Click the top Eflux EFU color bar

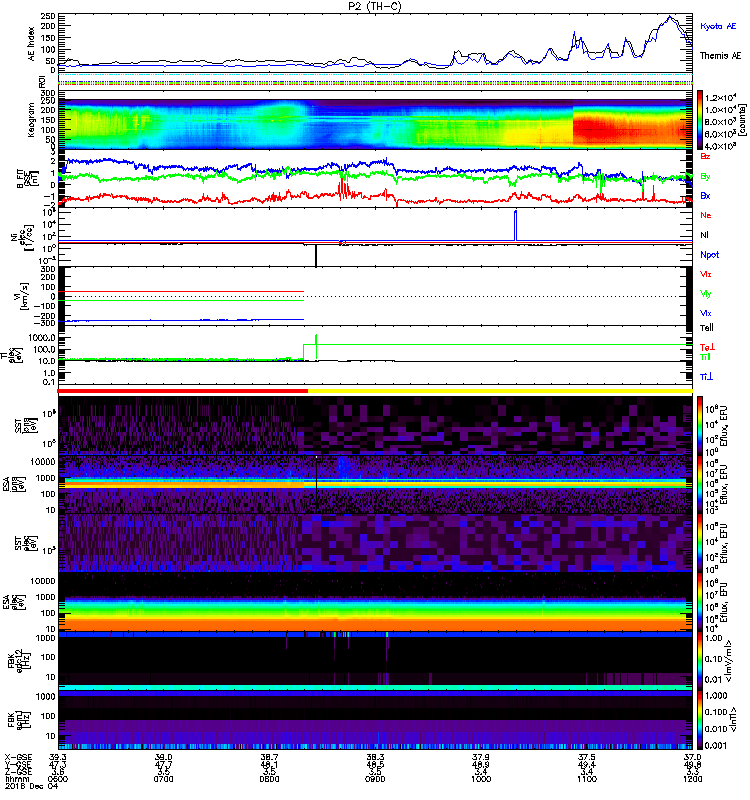coord(701,454)
